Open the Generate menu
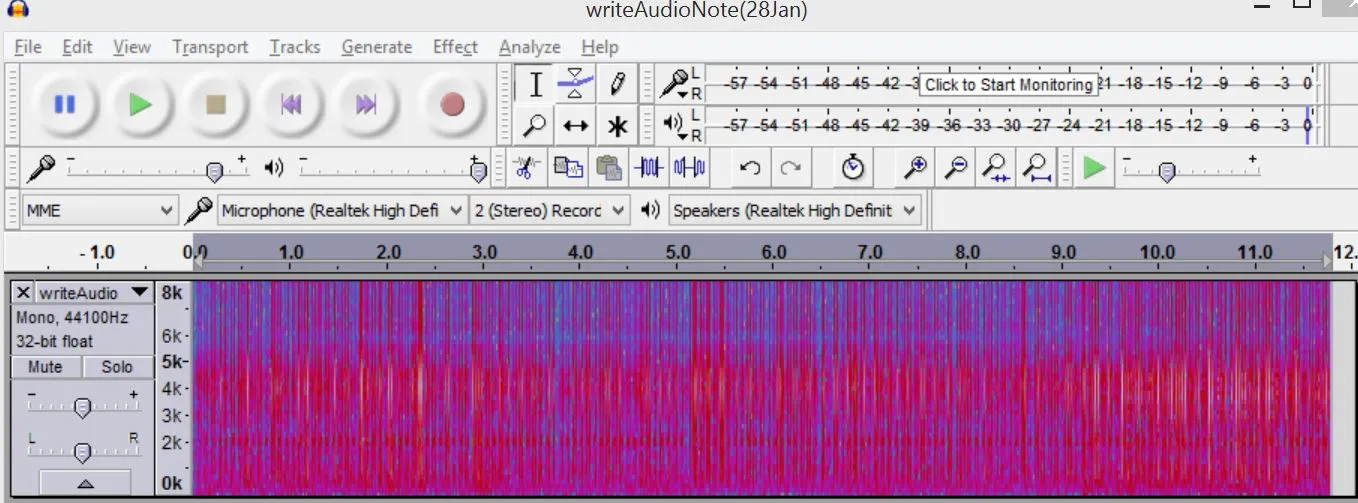 pyautogui.click(x=376, y=47)
